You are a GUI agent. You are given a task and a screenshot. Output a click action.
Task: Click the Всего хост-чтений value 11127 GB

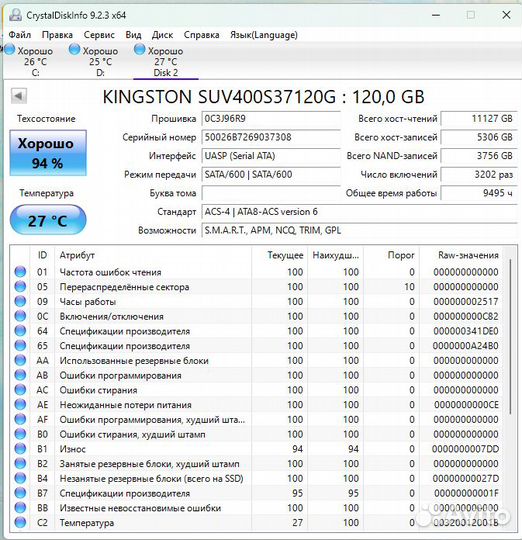tap(479, 119)
